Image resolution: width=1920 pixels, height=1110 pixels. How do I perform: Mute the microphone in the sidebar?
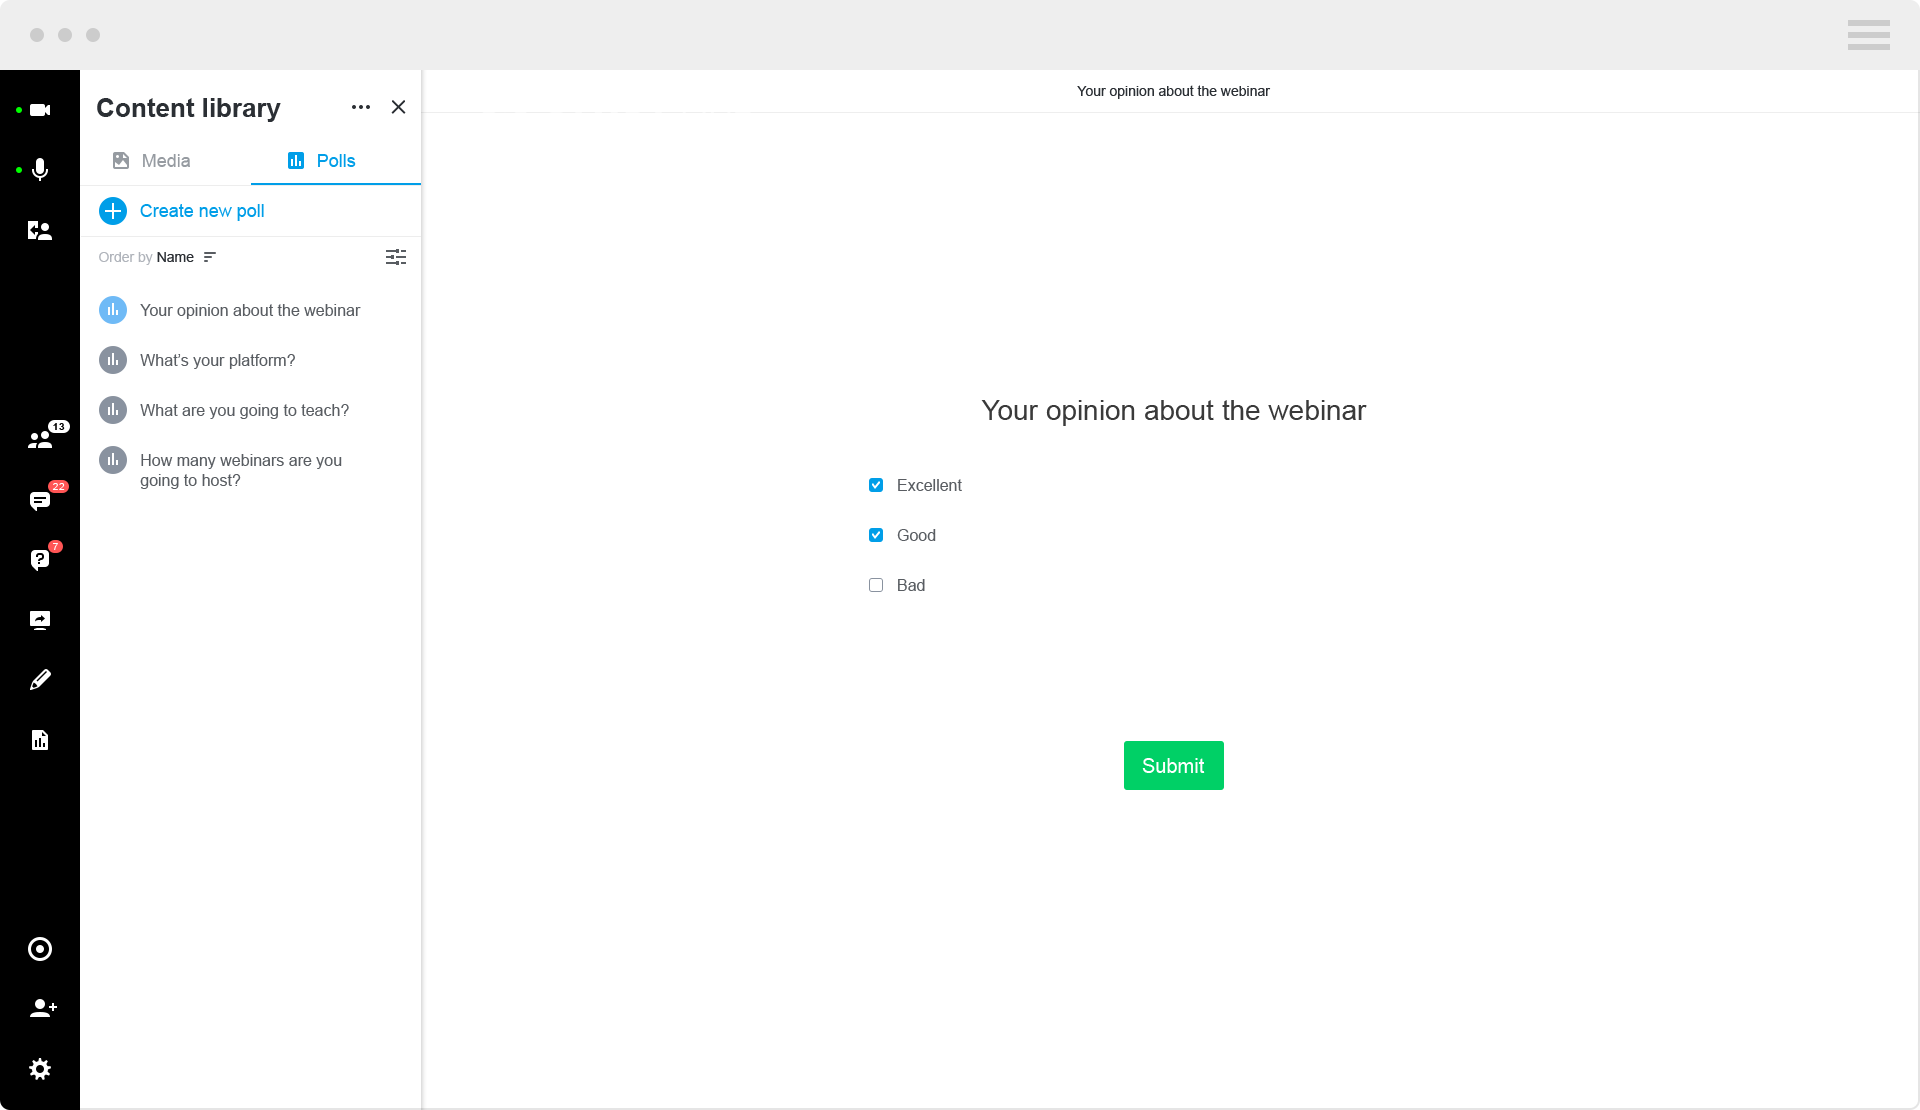40,170
